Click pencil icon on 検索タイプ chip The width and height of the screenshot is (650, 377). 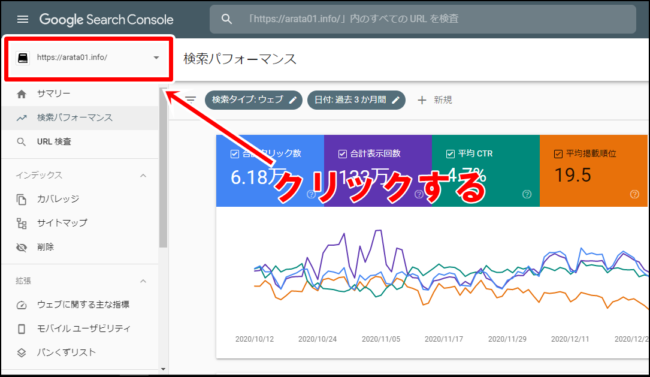293,100
